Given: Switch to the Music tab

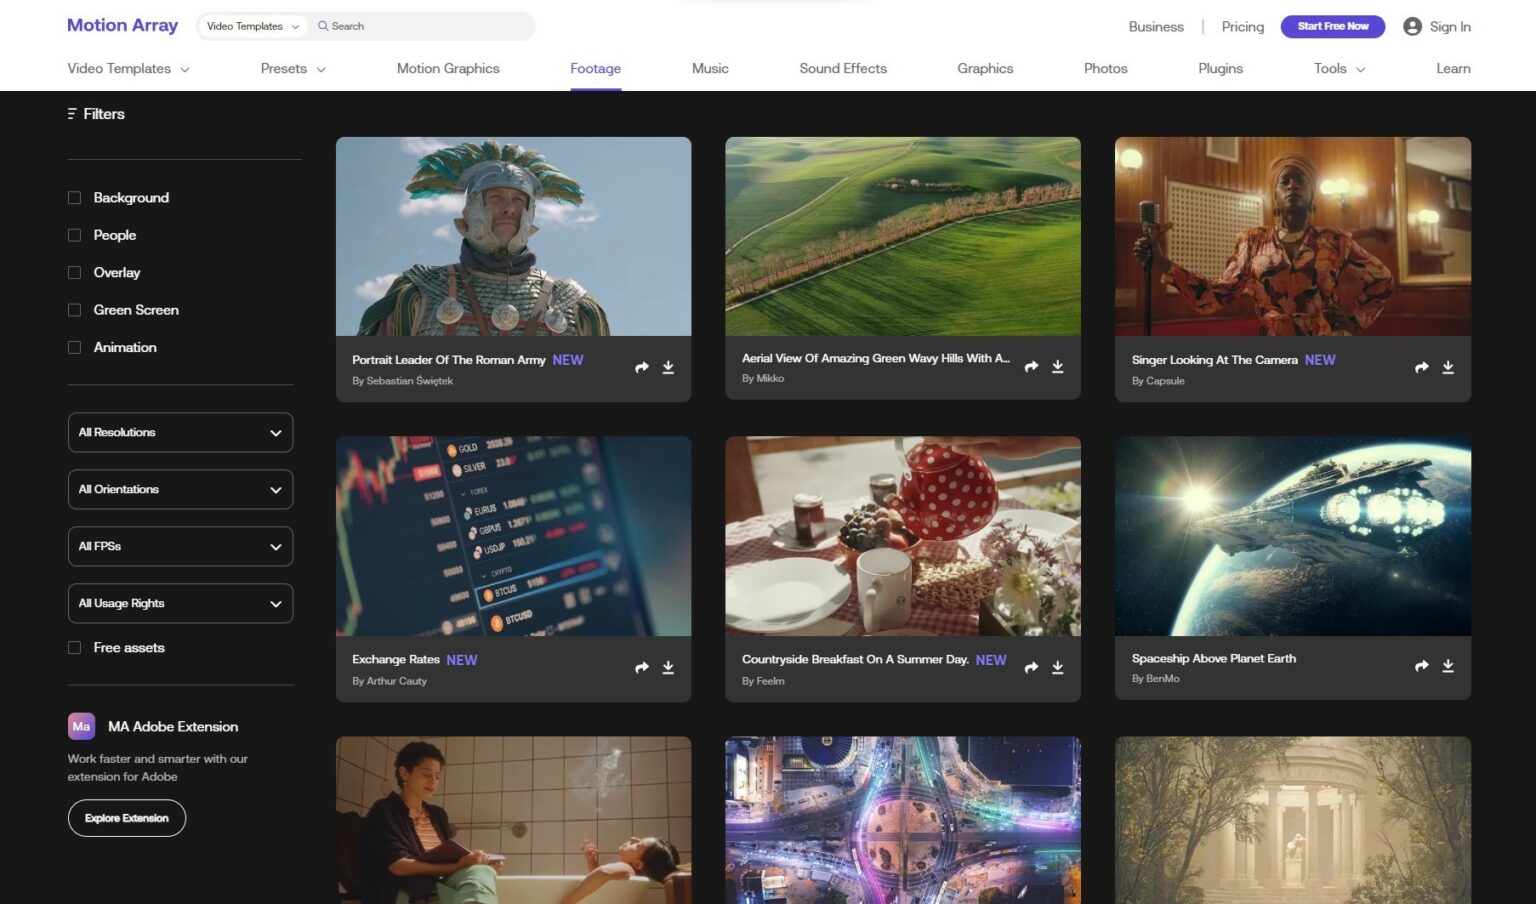Looking at the screenshot, I should click(x=710, y=68).
